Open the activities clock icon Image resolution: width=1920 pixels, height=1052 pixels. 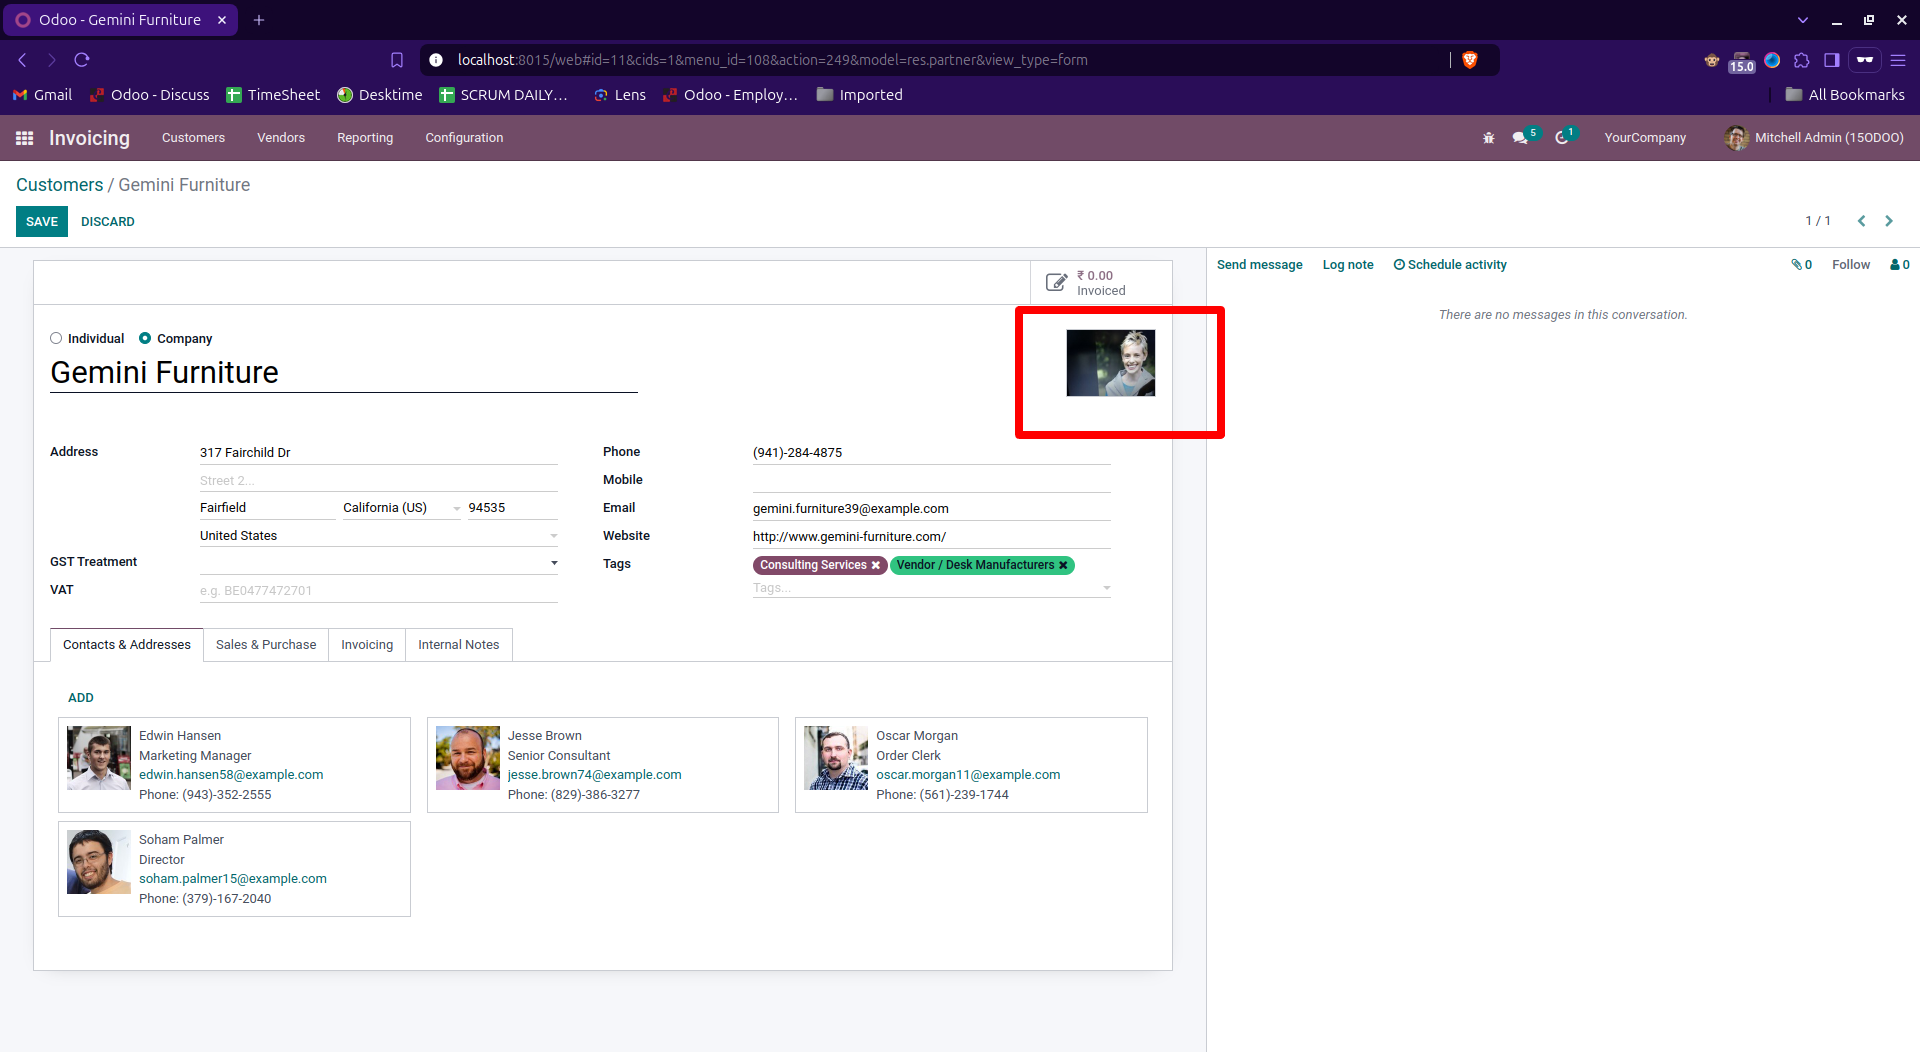[x=1562, y=138]
